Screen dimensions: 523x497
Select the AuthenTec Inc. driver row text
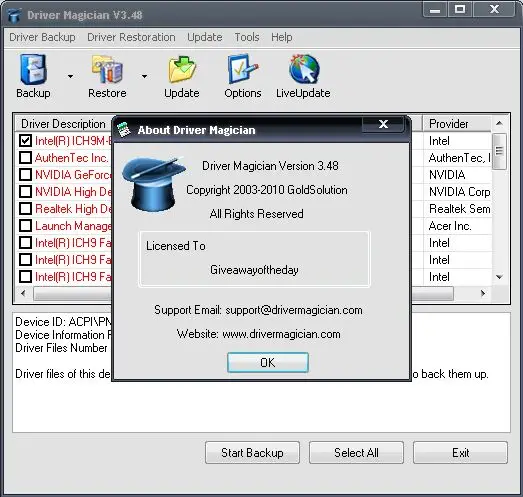click(x=72, y=157)
